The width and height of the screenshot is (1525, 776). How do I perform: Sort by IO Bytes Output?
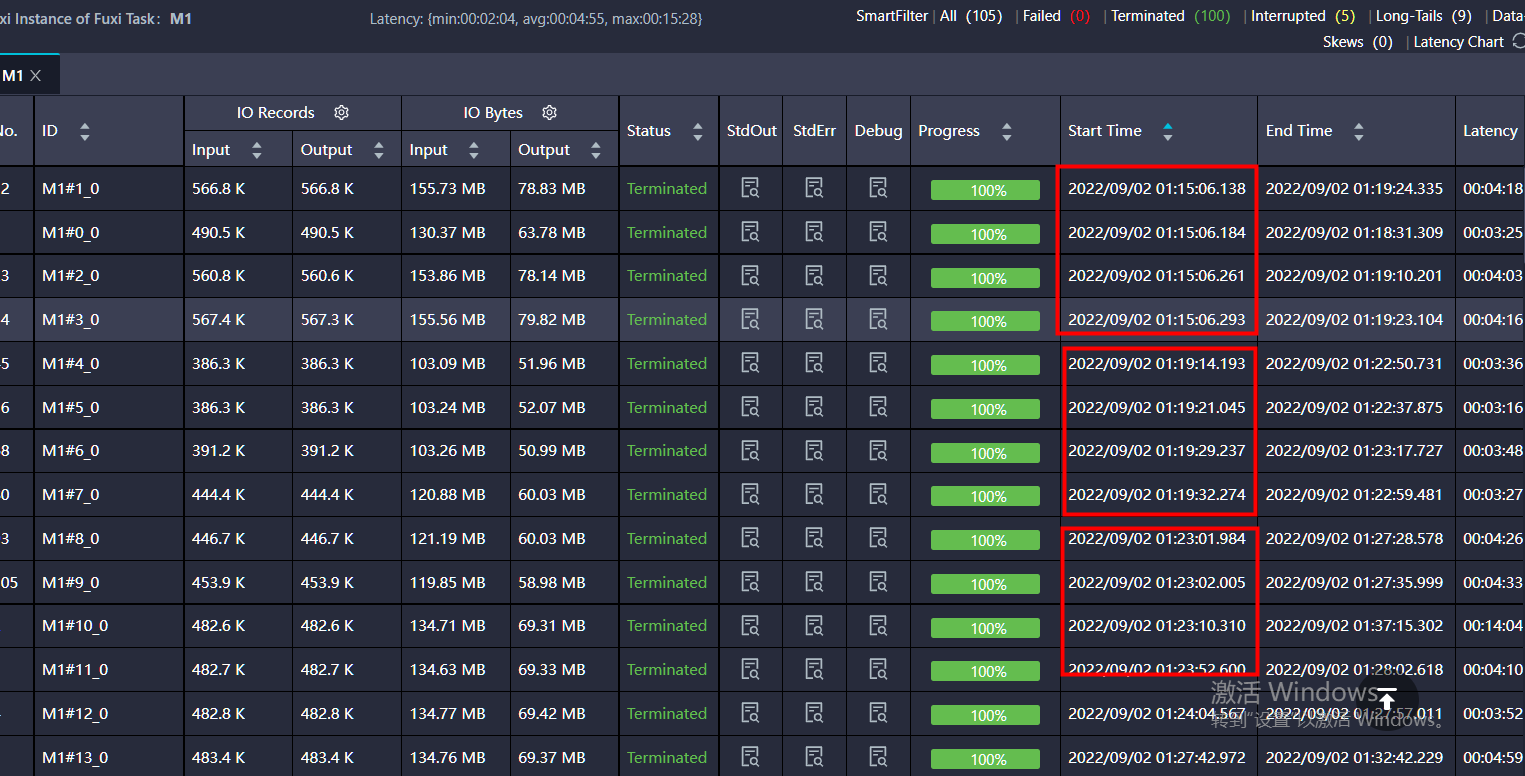596,150
